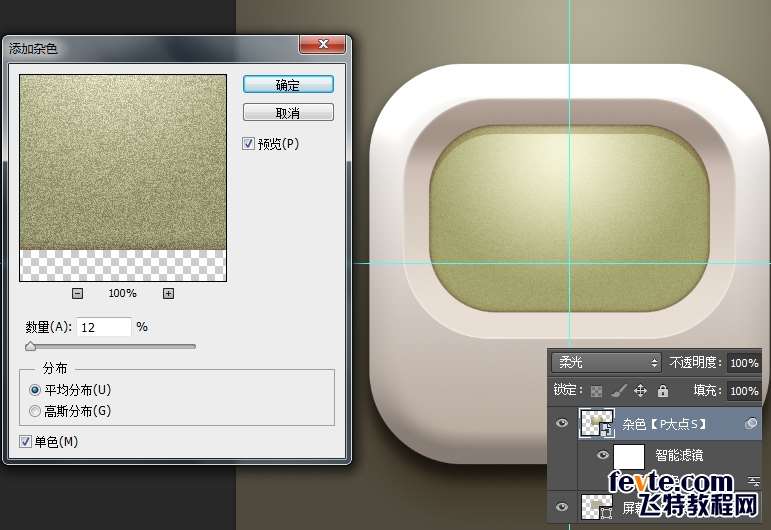
Task: Zoom out the noise preview with minus icon
Action: (77, 294)
